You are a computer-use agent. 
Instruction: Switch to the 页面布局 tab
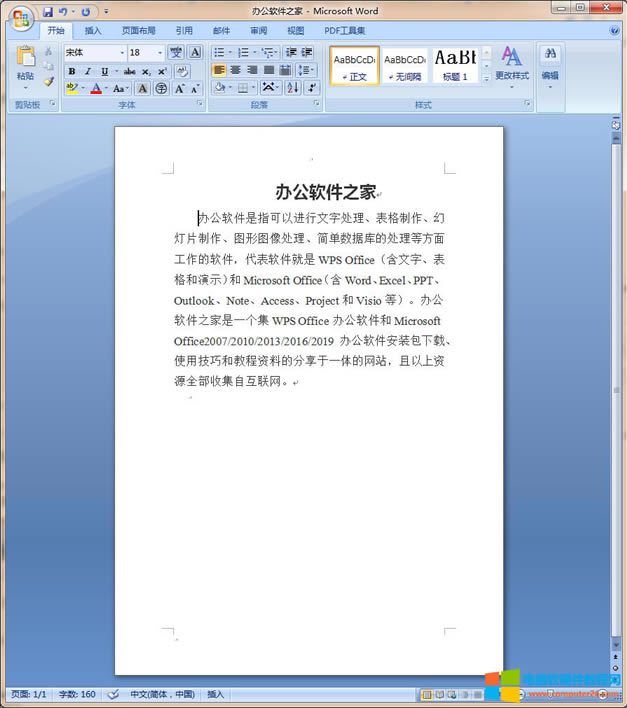pyautogui.click(x=139, y=31)
